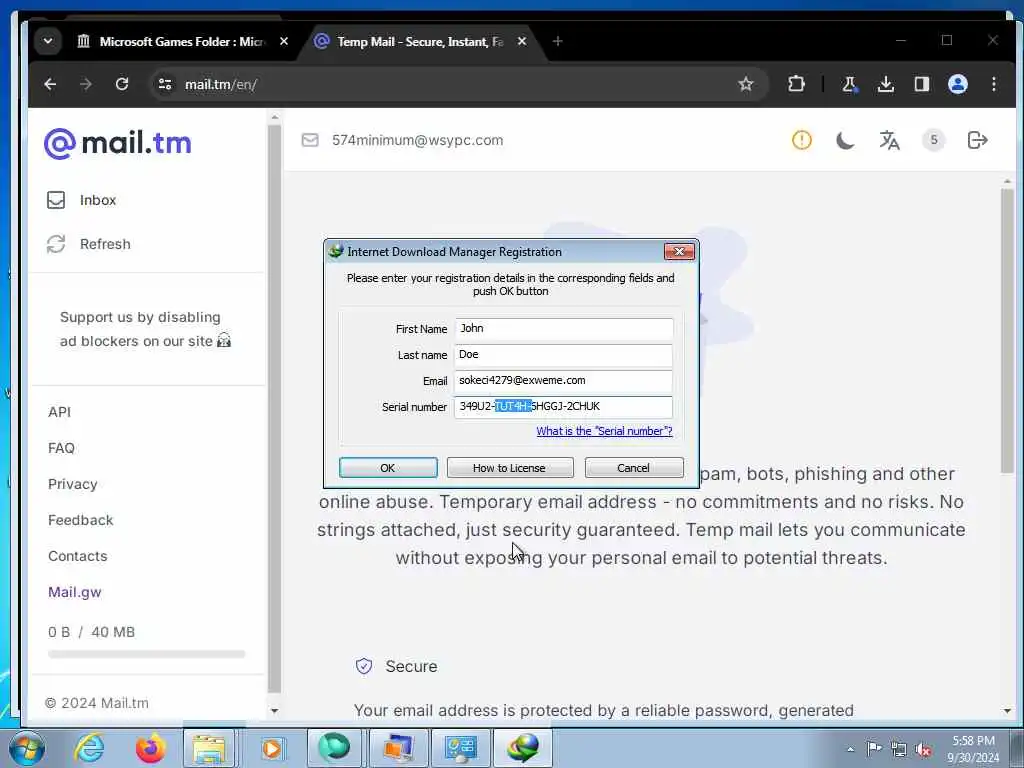Click the orange warning alert icon
The height and width of the screenshot is (768, 1024).
pos(801,140)
